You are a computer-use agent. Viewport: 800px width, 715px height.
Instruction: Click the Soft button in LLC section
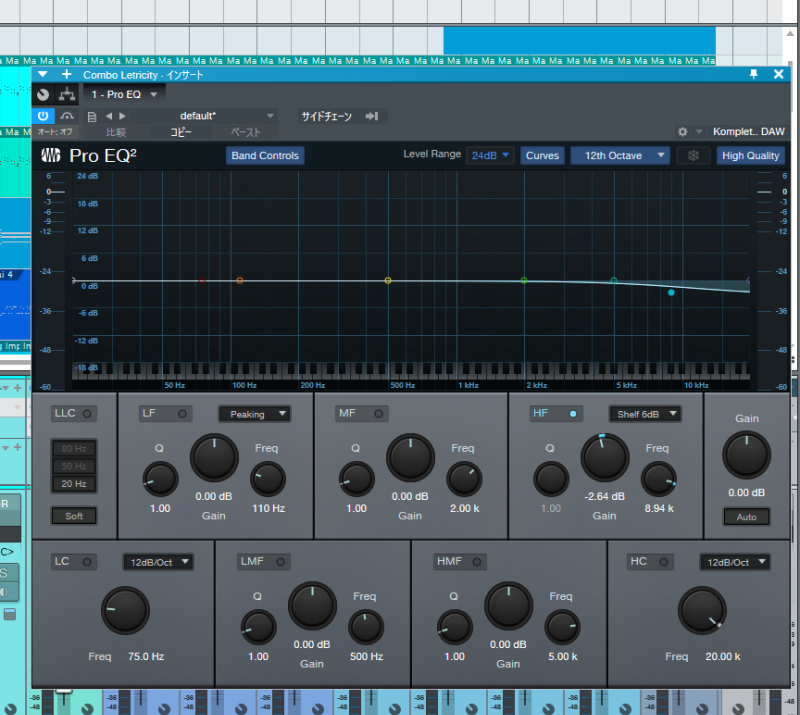point(74,516)
